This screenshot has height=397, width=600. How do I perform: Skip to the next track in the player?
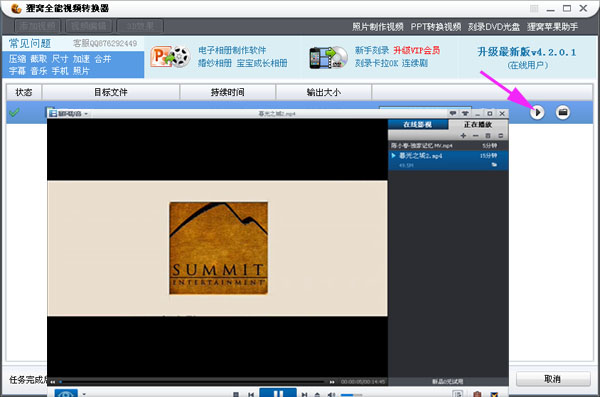[x=304, y=394]
